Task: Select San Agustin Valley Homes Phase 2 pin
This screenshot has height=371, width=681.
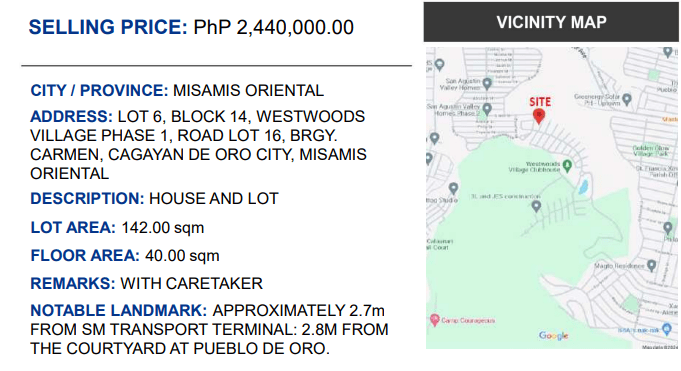Action: coord(487,109)
